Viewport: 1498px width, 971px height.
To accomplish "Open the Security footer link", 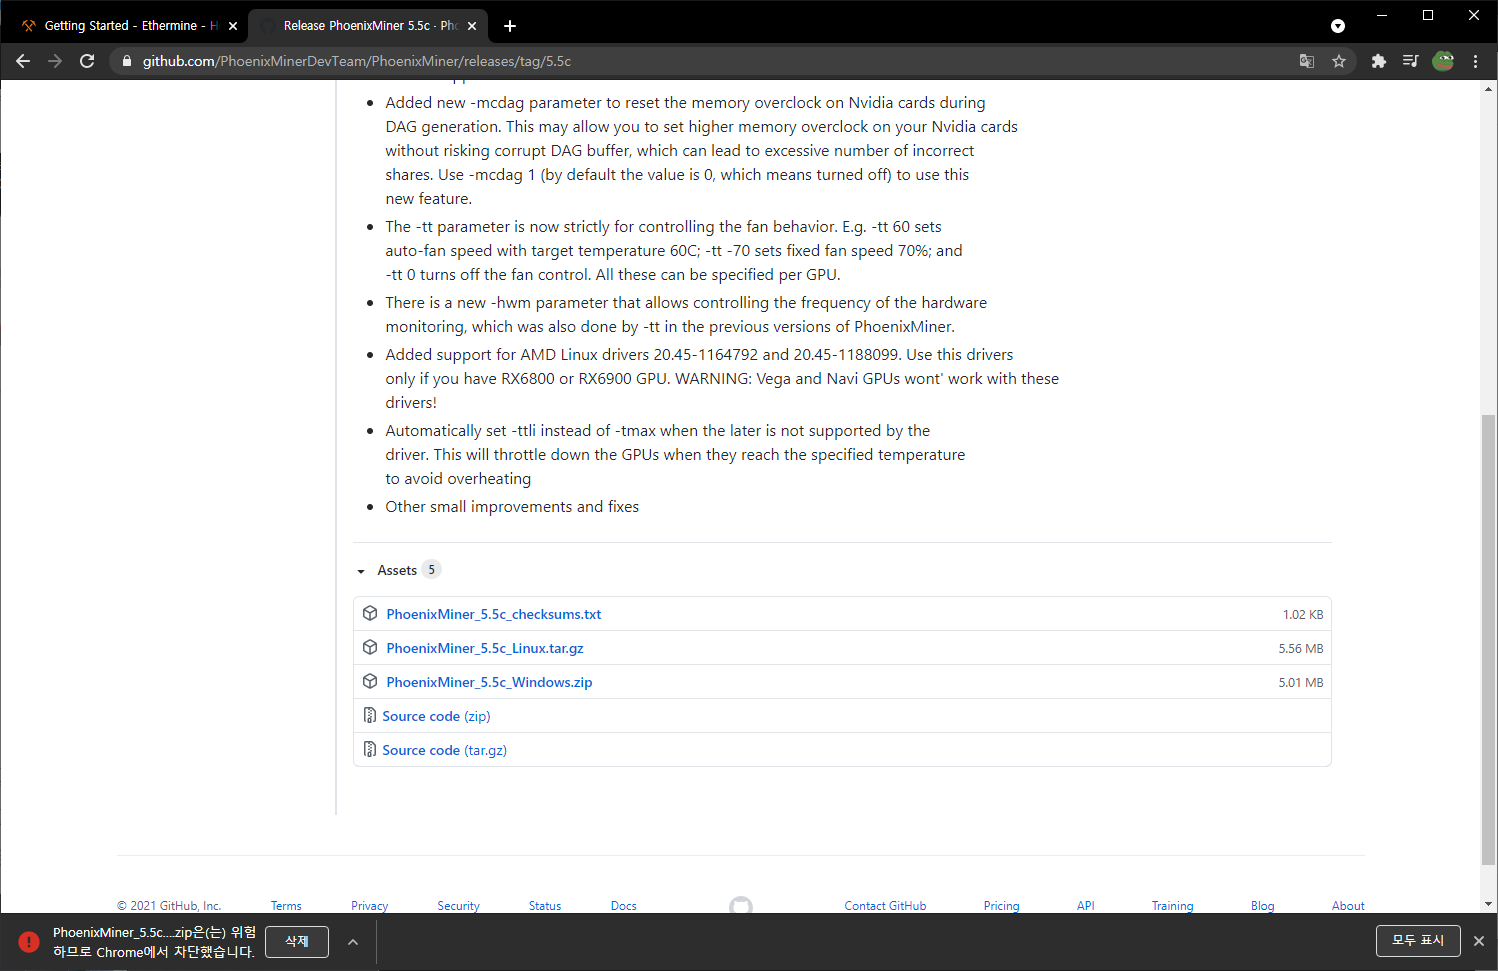I will pos(458,905).
